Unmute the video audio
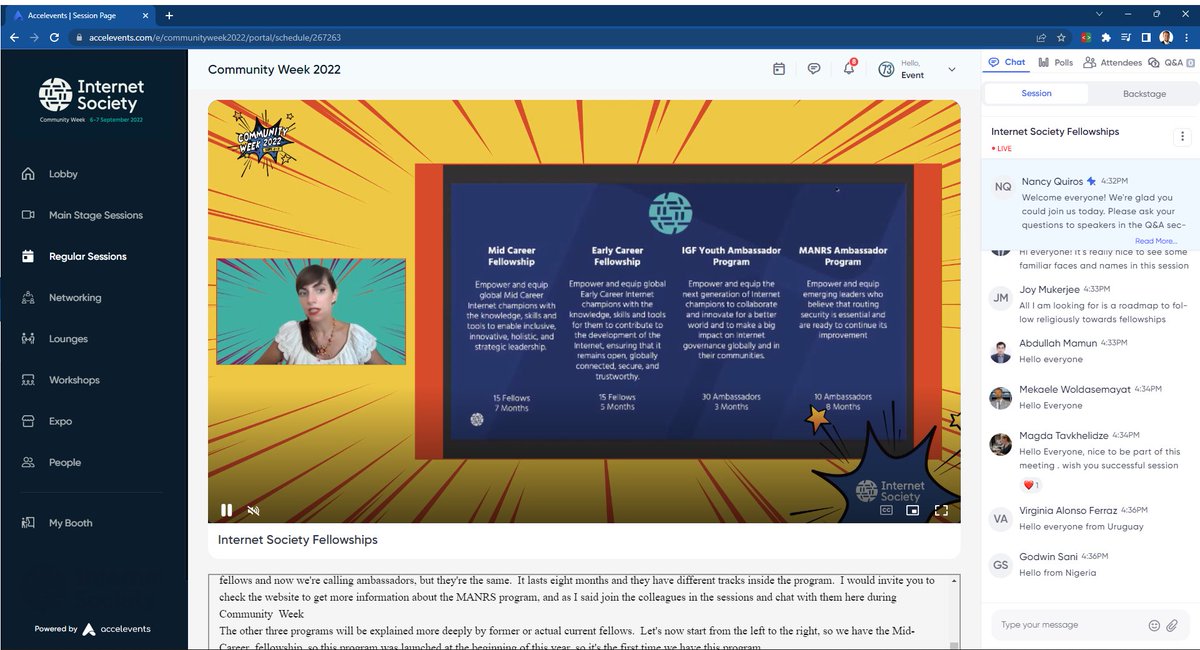The image size is (1200, 650). pos(254,510)
